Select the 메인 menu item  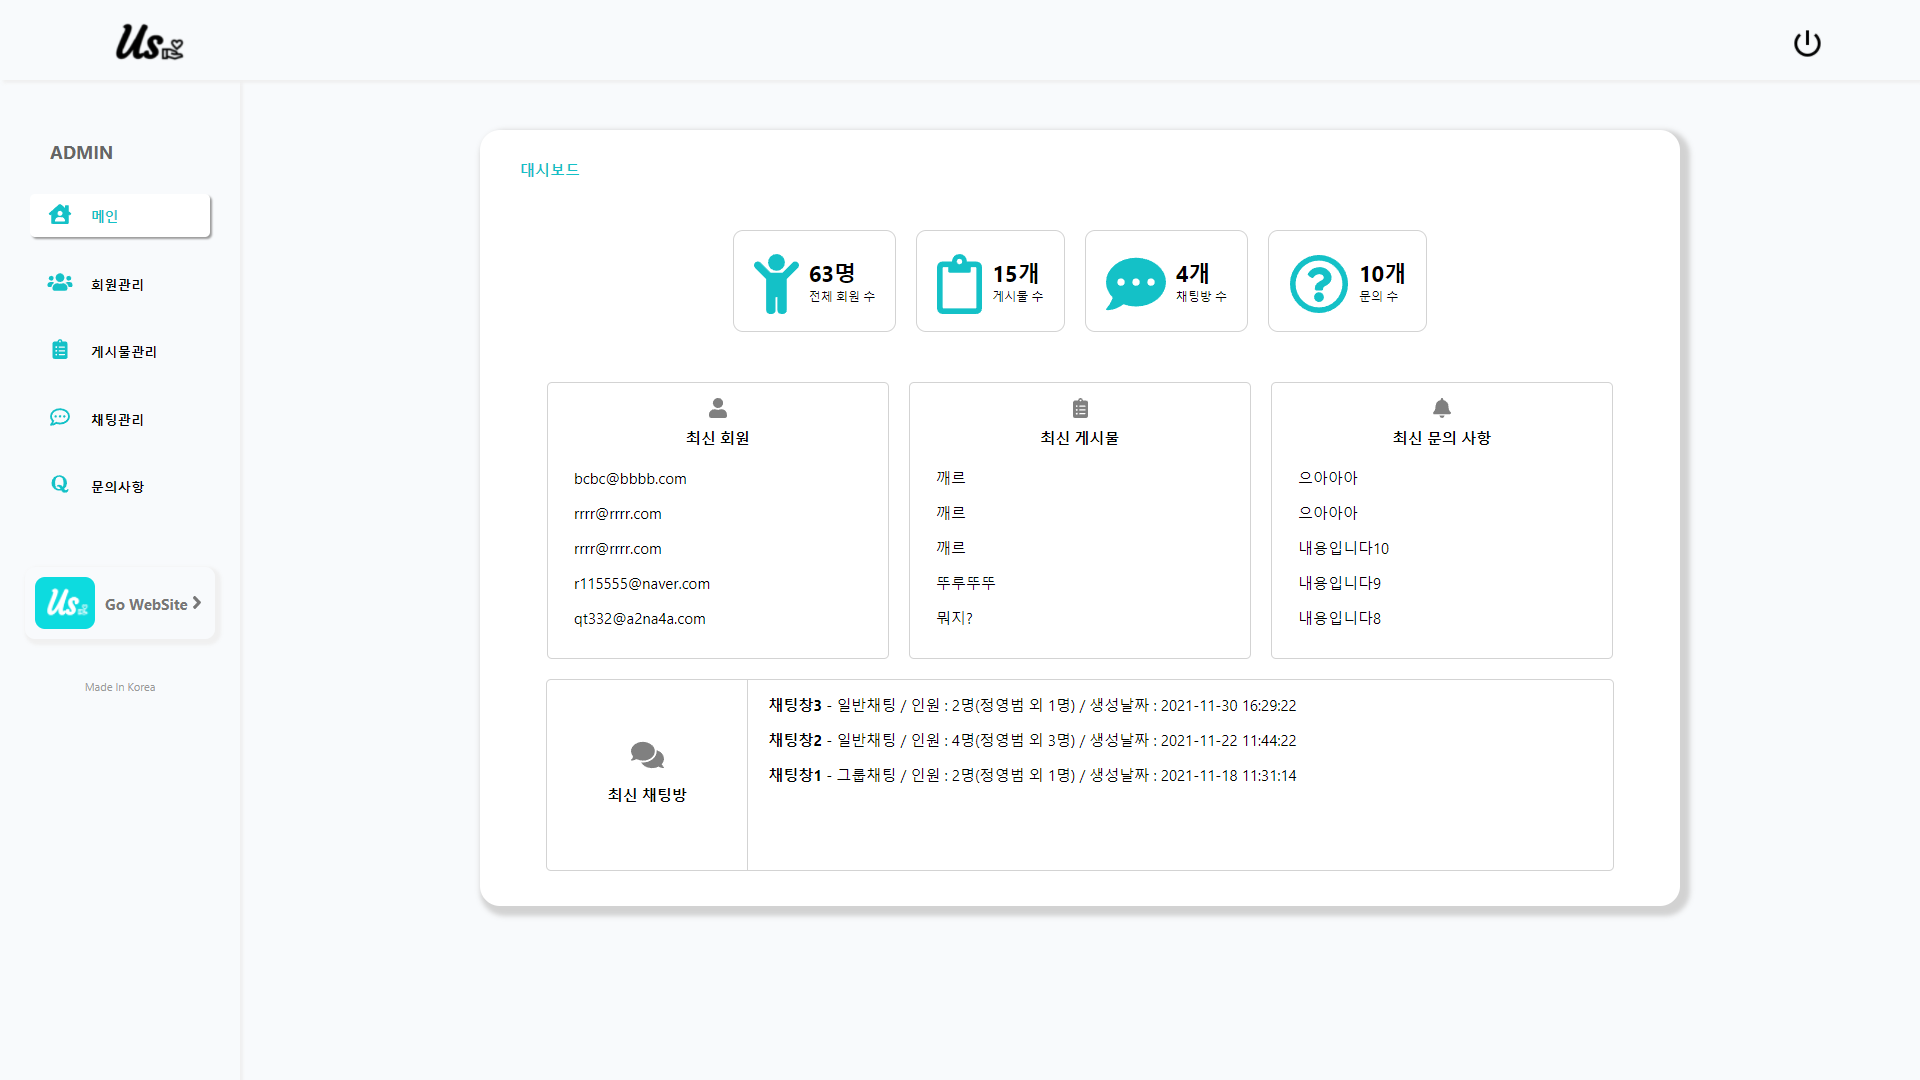[104, 216]
